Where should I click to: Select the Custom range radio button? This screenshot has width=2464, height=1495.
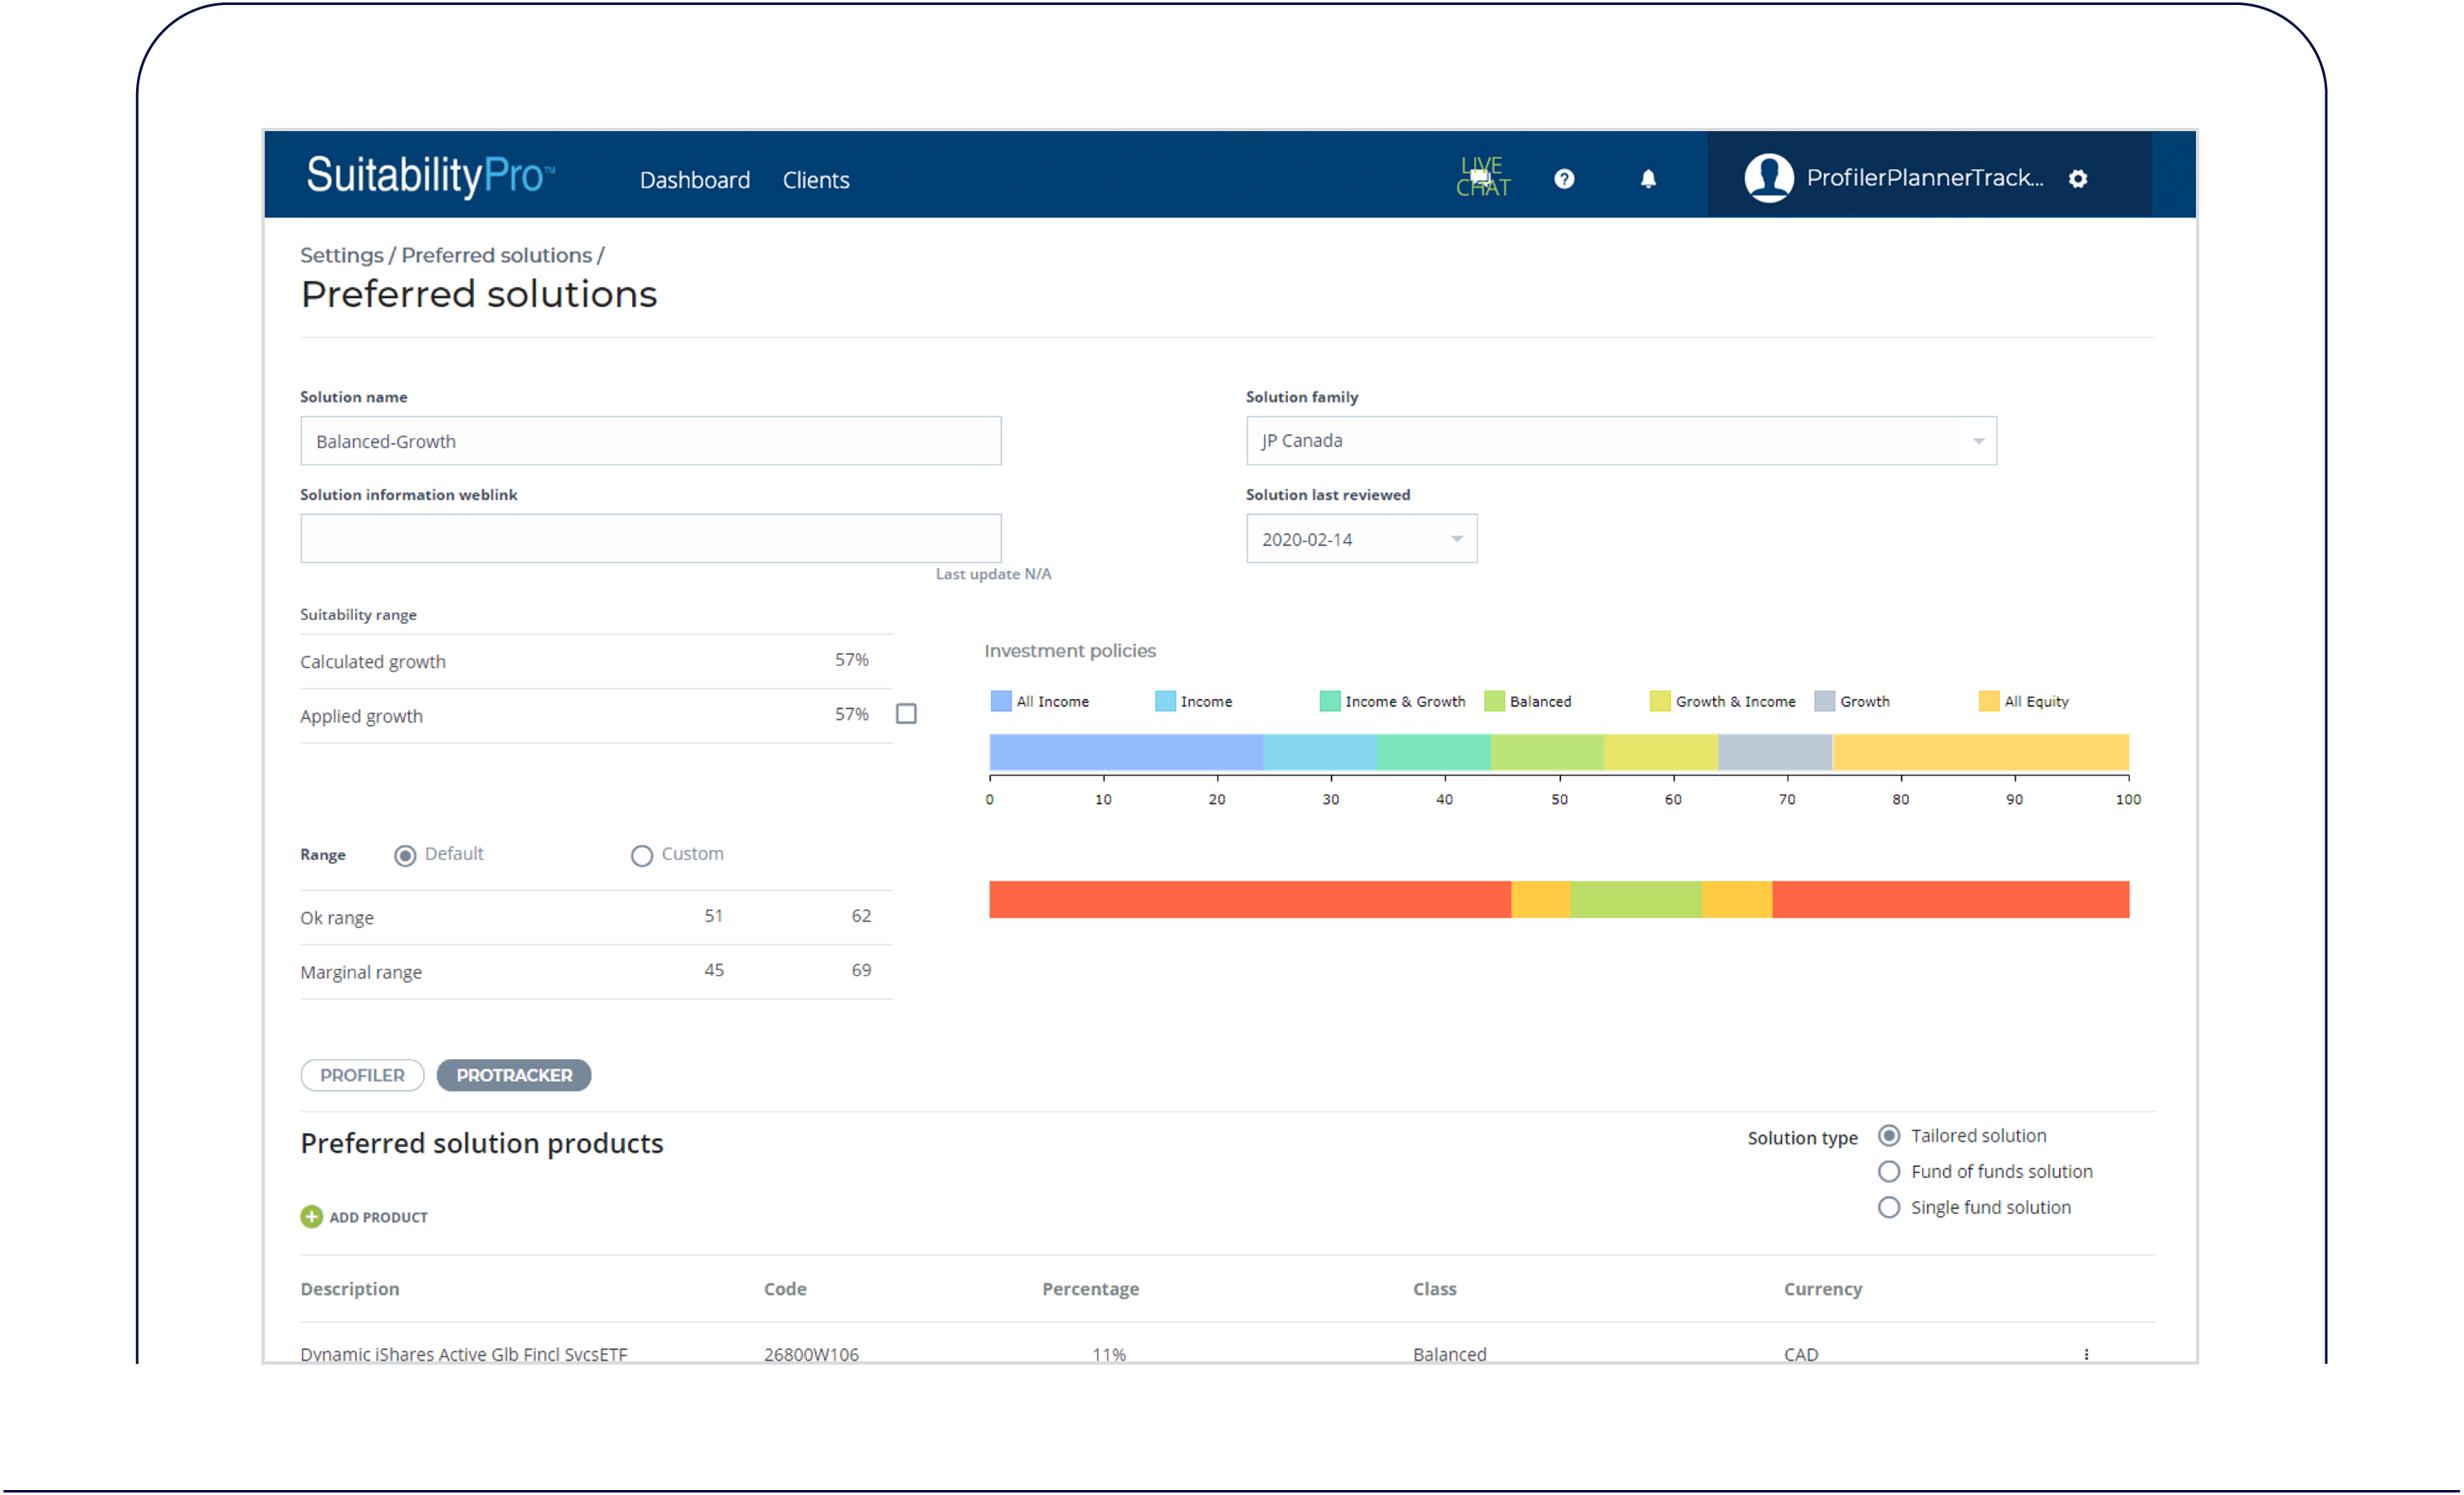pos(642,855)
